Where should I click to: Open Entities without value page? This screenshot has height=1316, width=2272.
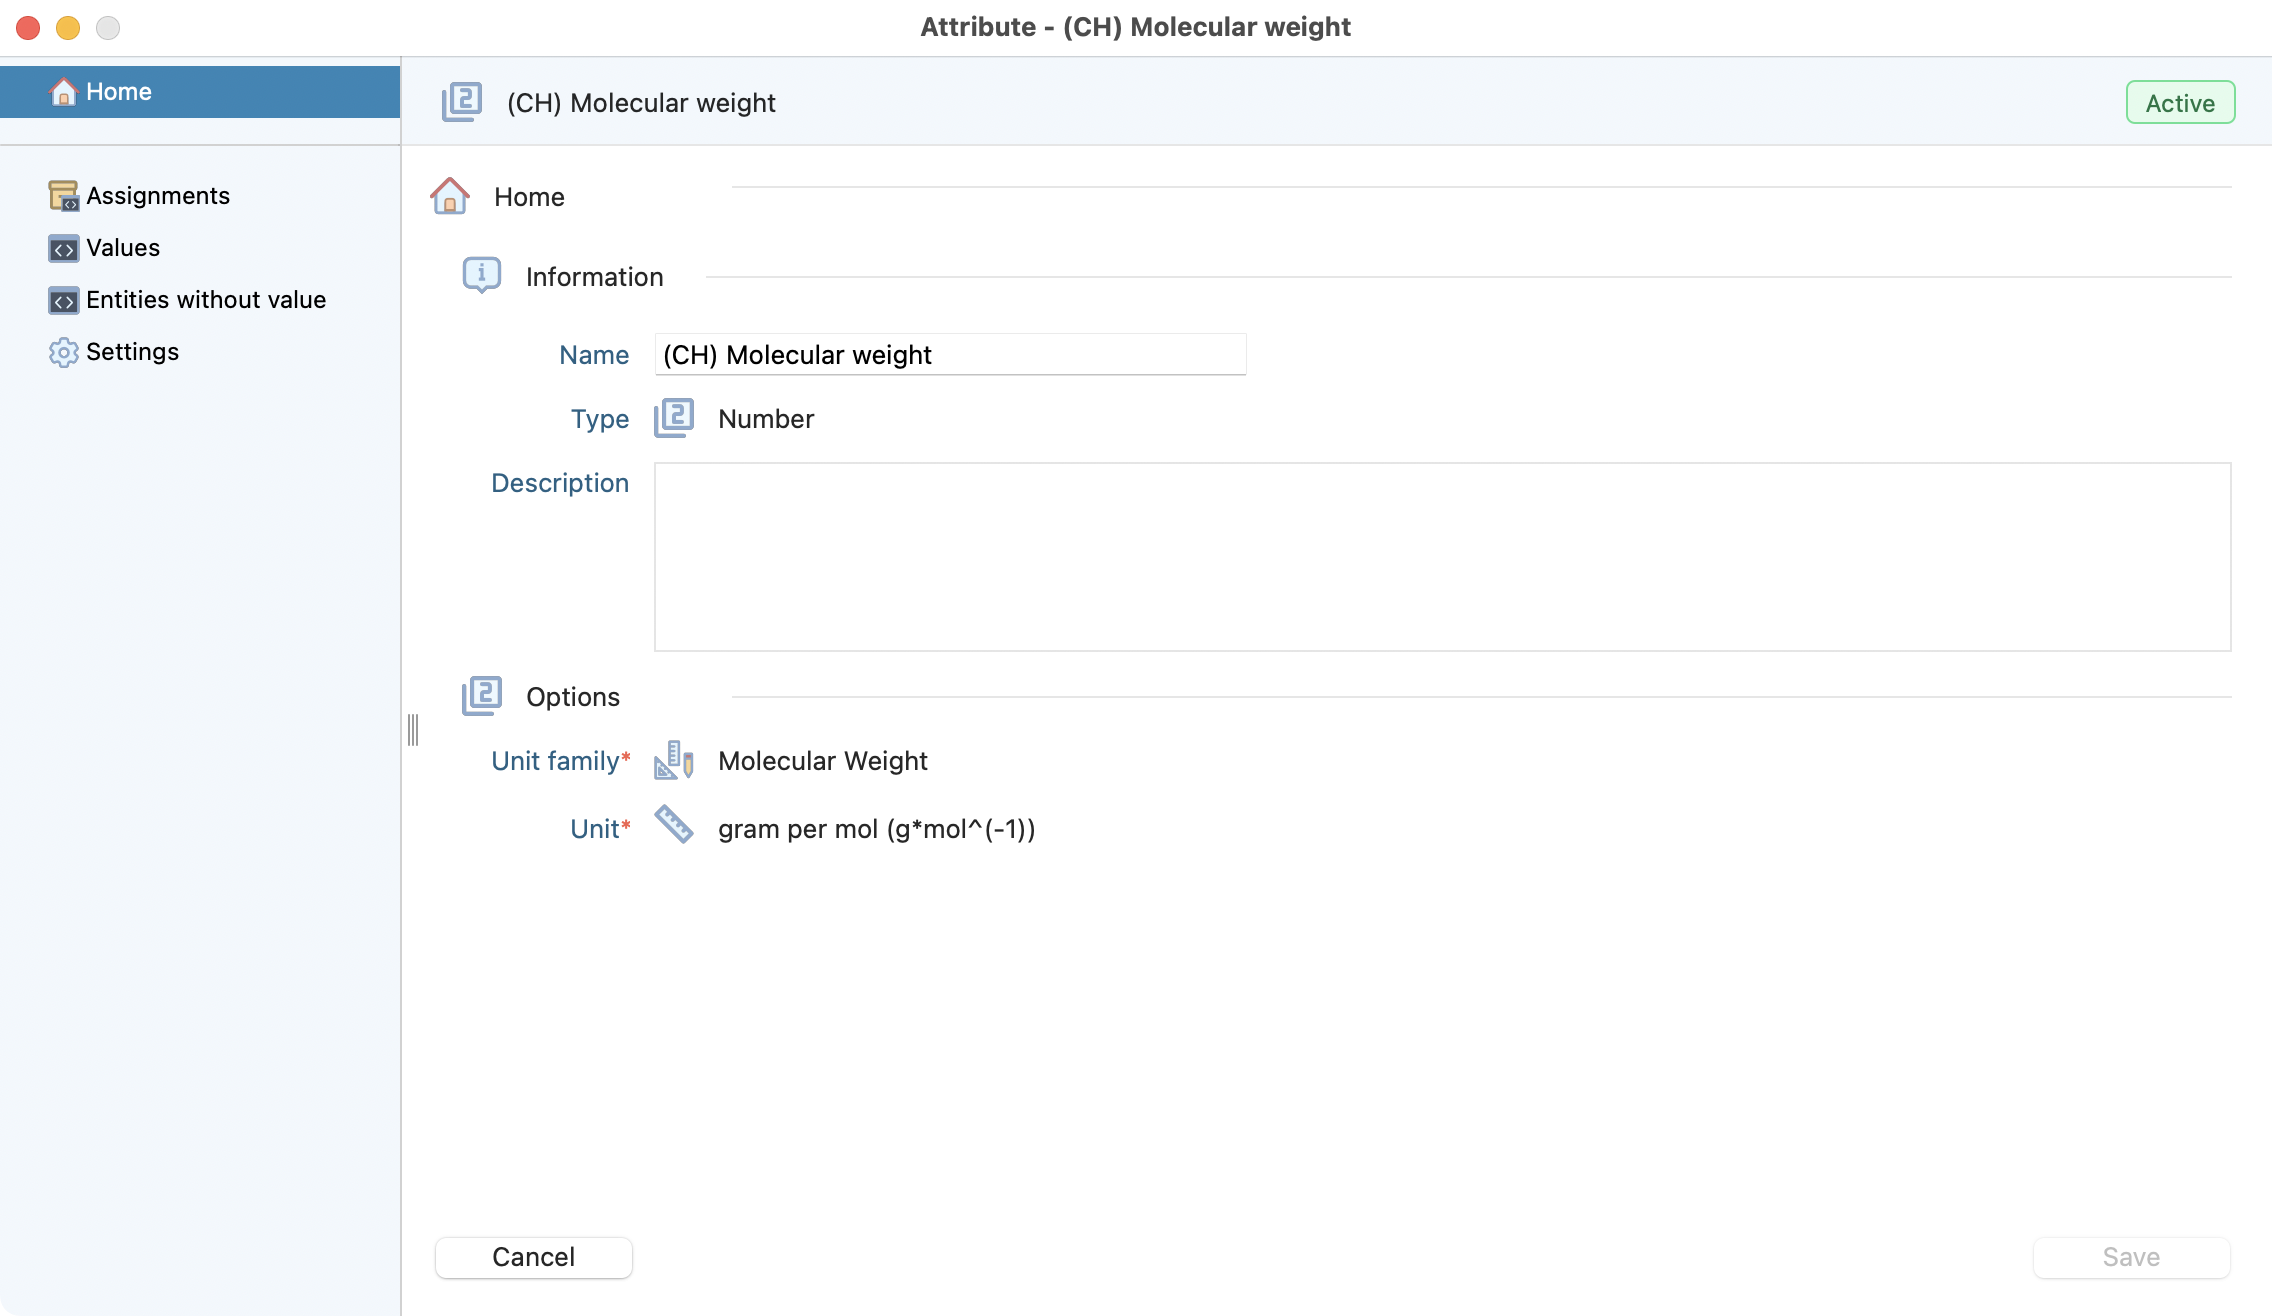coord(206,300)
